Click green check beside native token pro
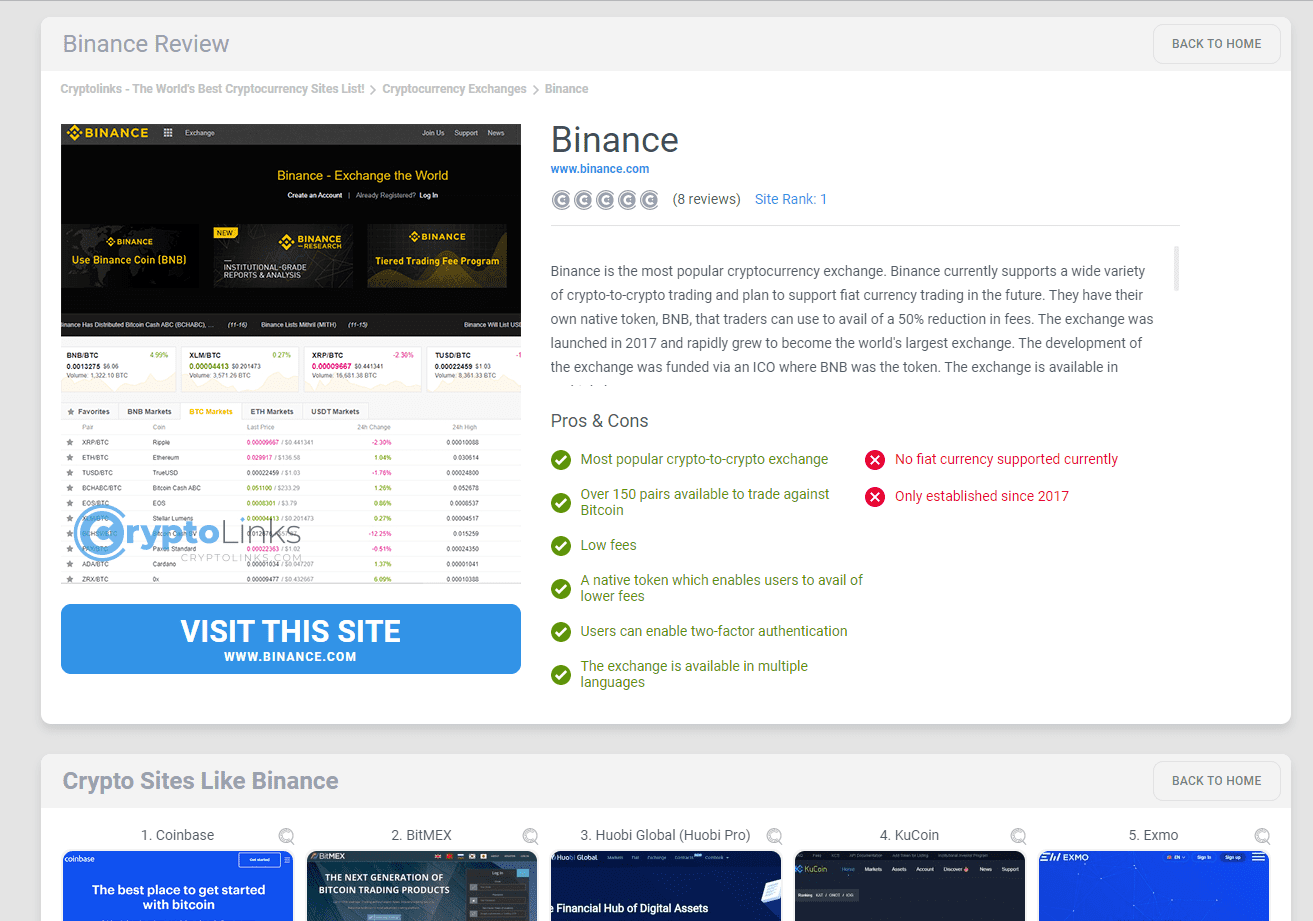This screenshot has width=1313, height=921. [561, 588]
